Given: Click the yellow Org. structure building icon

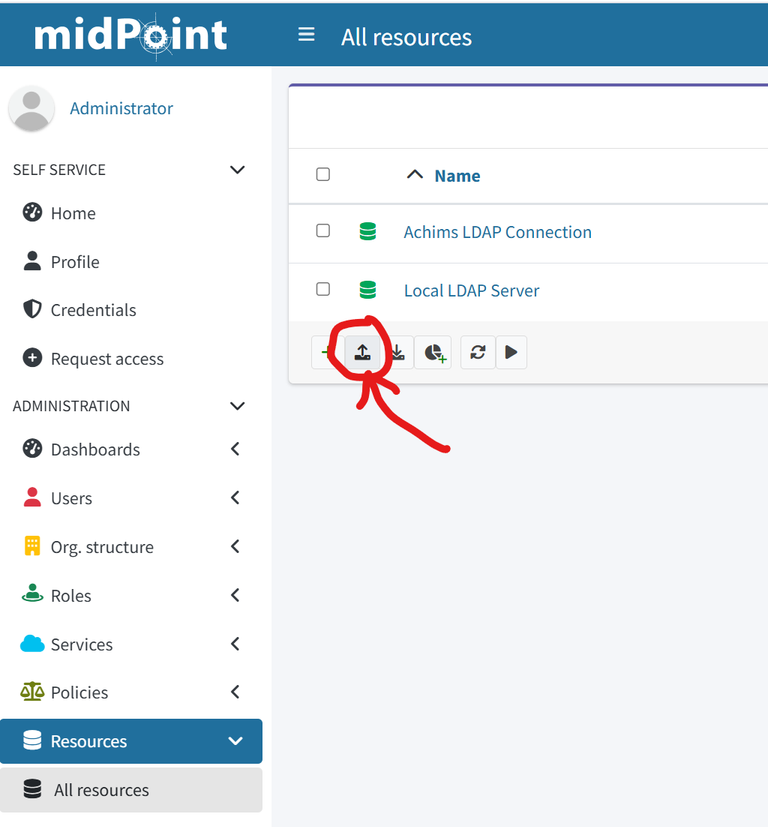Looking at the screenshot, I should (32, 546).
